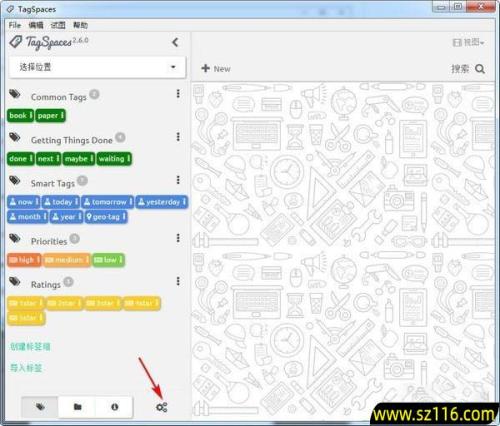Collapse the Ratings group title
The width and height of the screenshot is (500, 426).
[x=46, y=285]
